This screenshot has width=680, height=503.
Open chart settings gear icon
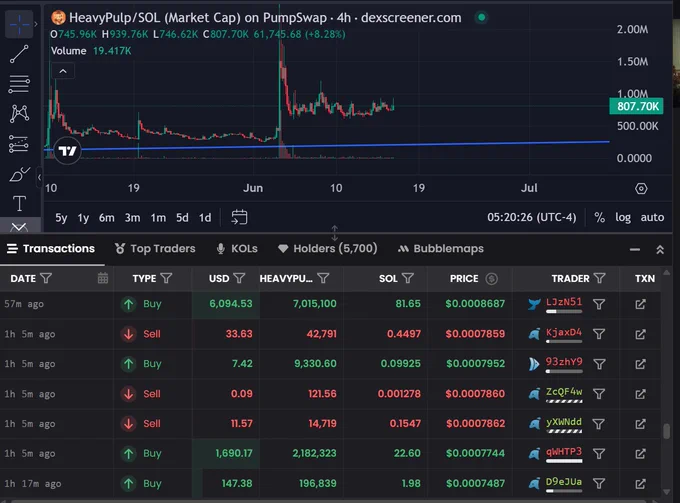(x=641, y=189)
